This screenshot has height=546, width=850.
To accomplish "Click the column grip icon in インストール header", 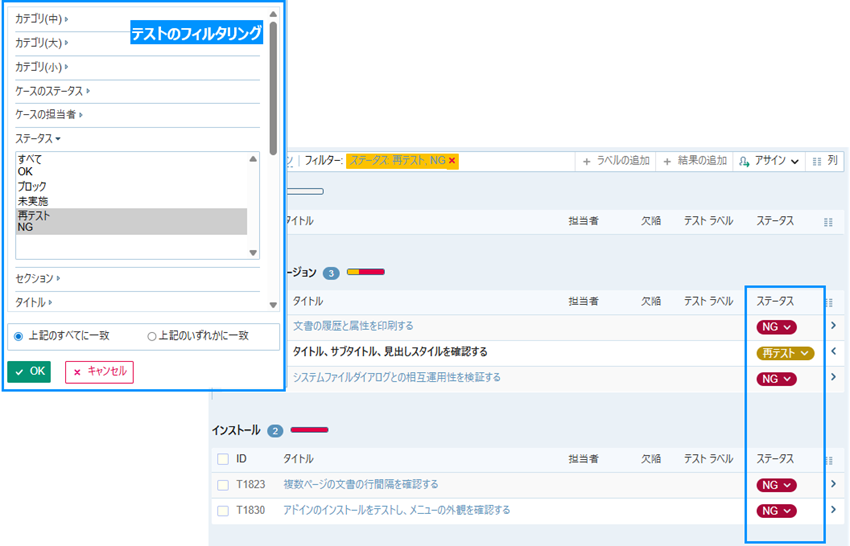I will pyautogui.click(x=828, y=460).
